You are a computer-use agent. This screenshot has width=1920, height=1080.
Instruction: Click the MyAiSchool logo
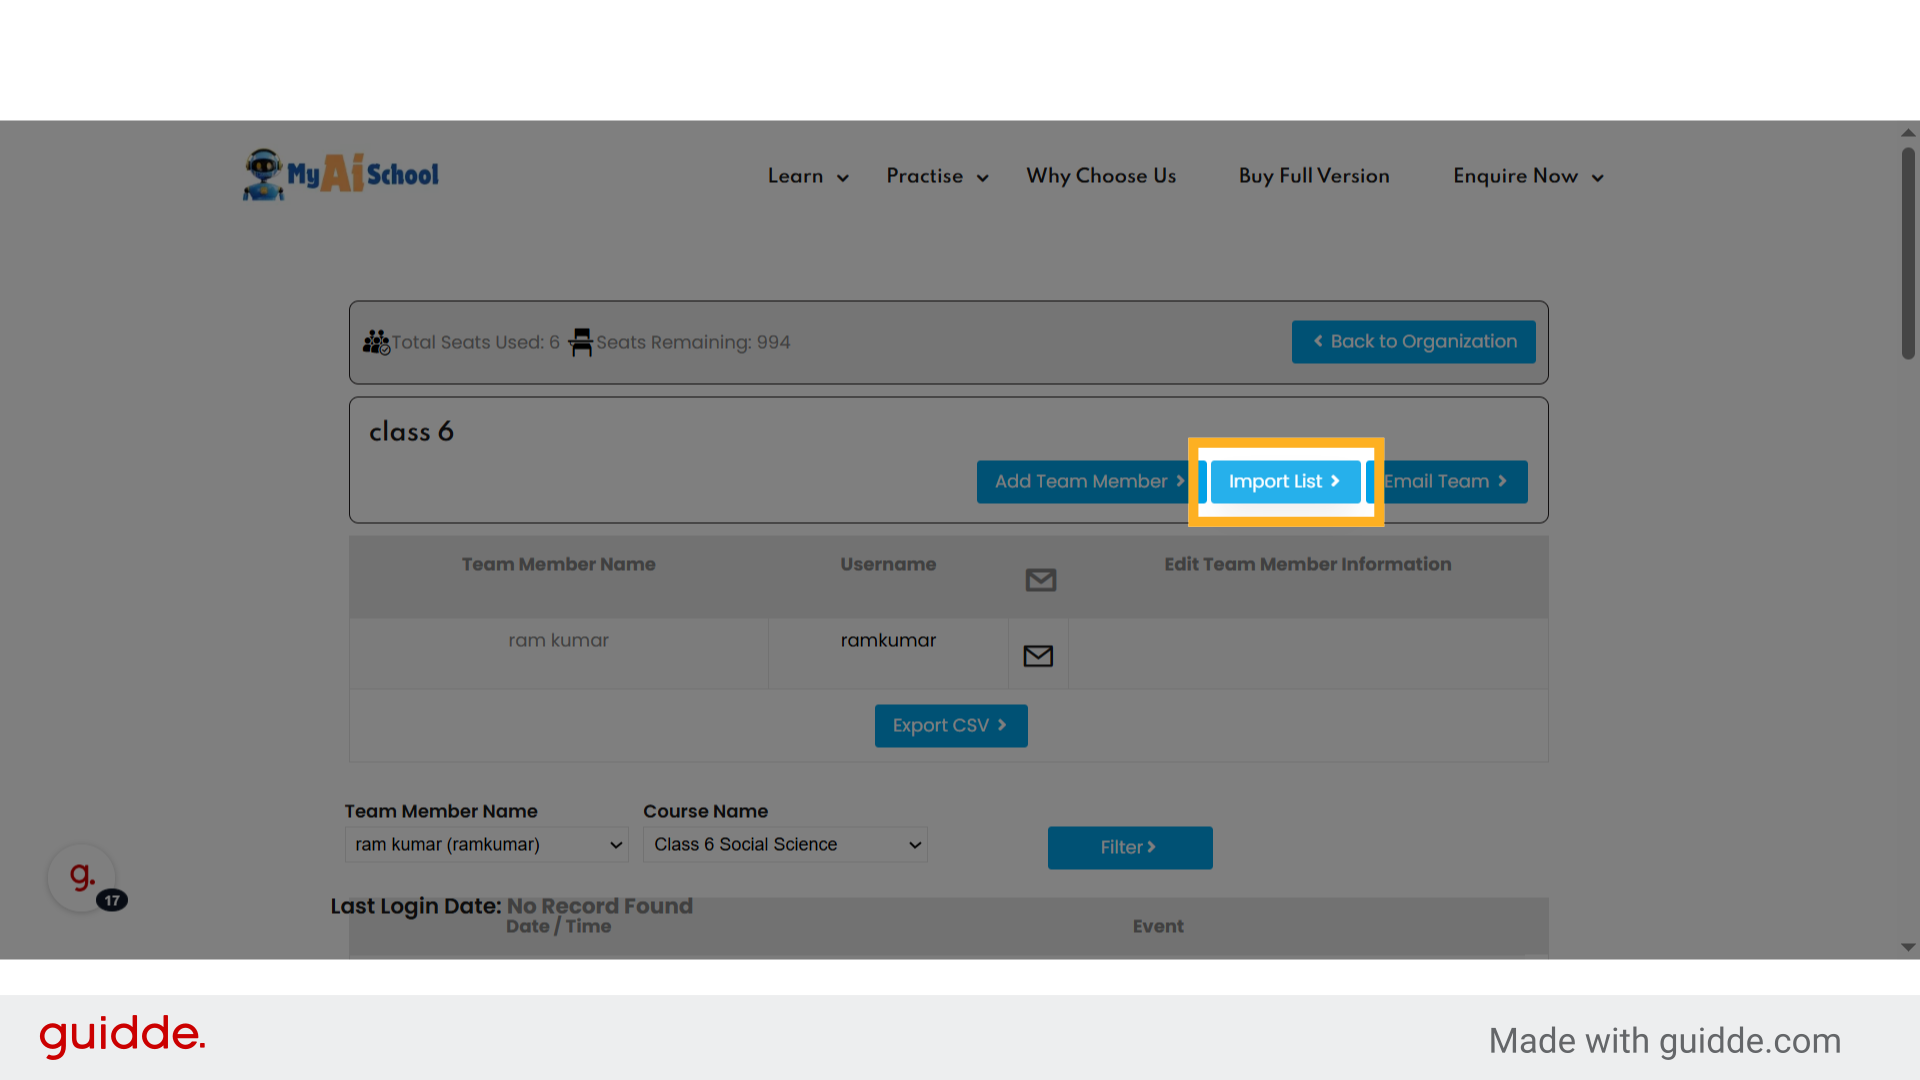pos(340,174)
